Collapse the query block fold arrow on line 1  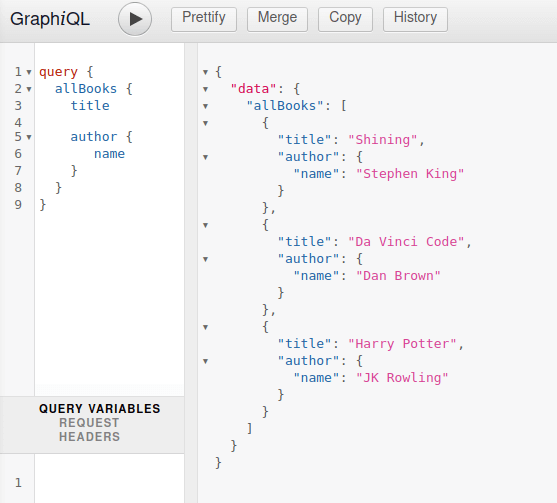(29, 72)
